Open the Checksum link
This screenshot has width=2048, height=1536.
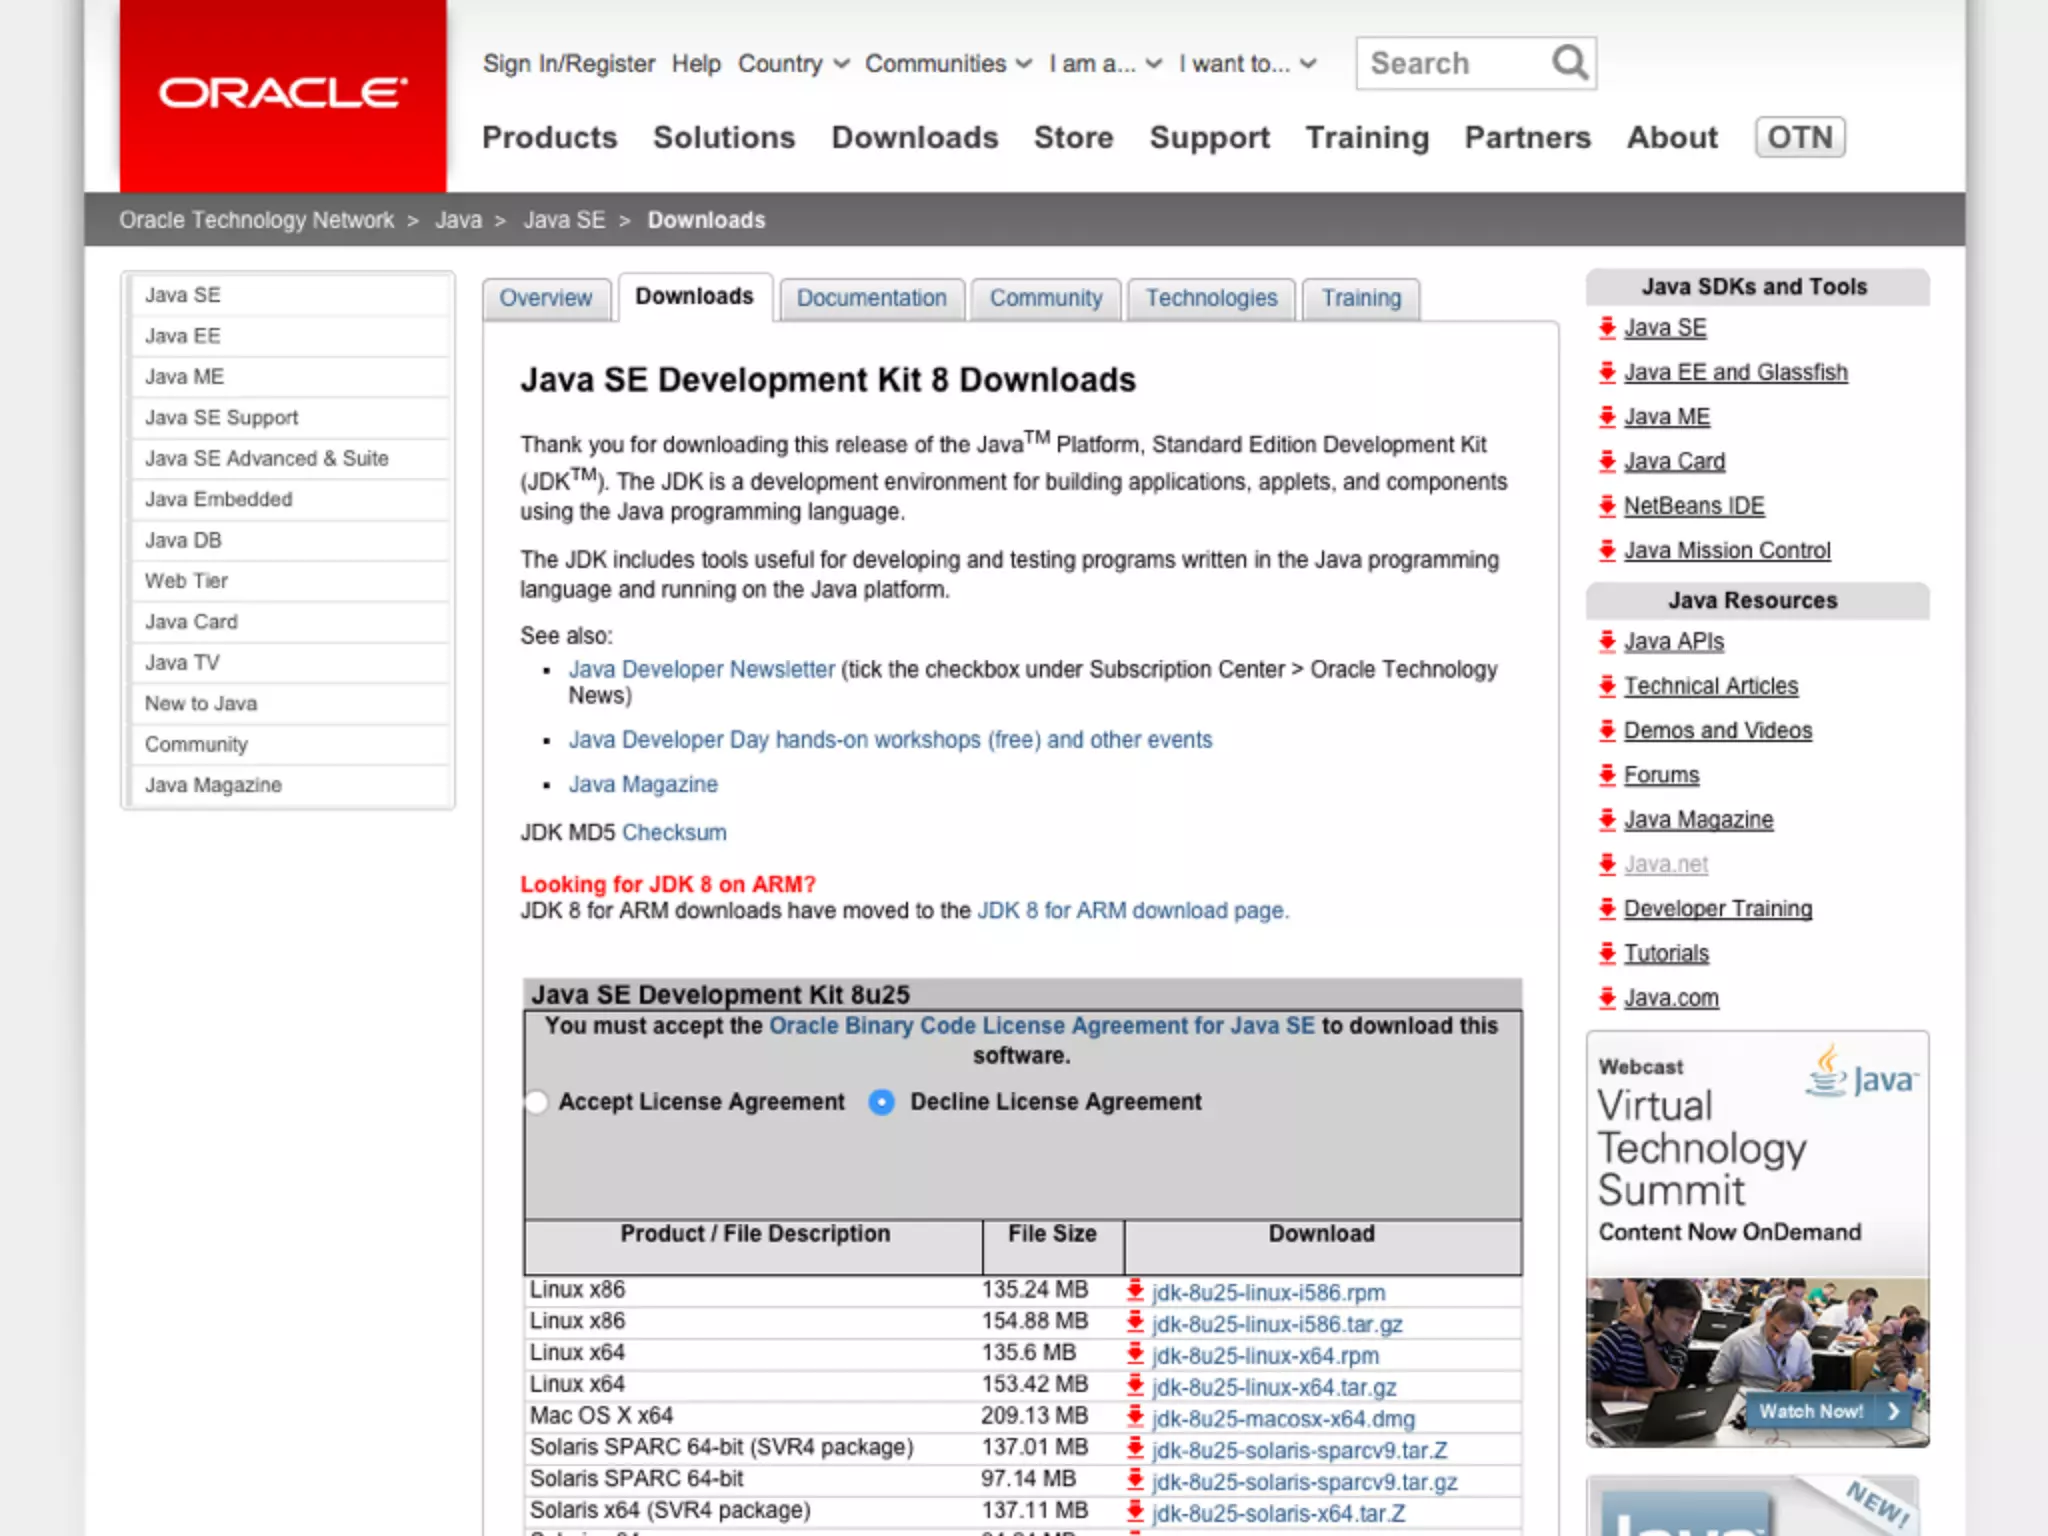(674, 832)
